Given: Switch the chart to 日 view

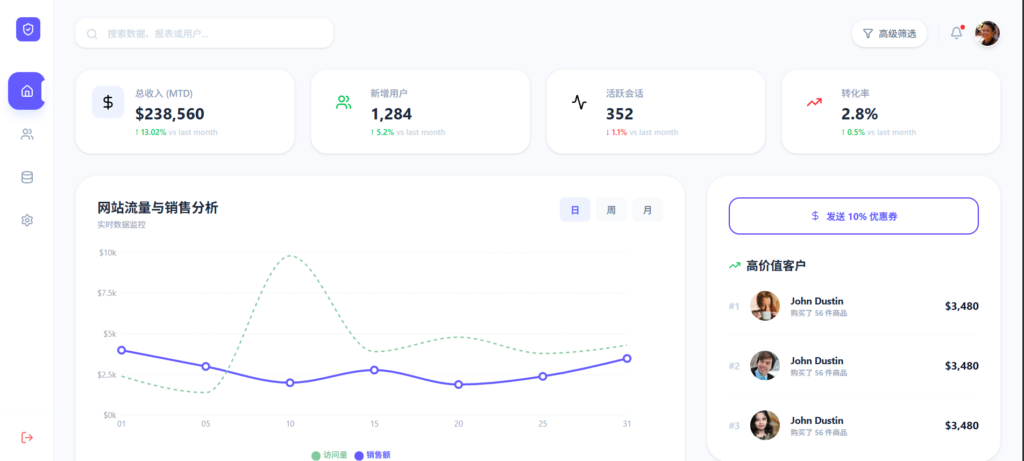Looking at the screenshot, I should pos(575,210).
